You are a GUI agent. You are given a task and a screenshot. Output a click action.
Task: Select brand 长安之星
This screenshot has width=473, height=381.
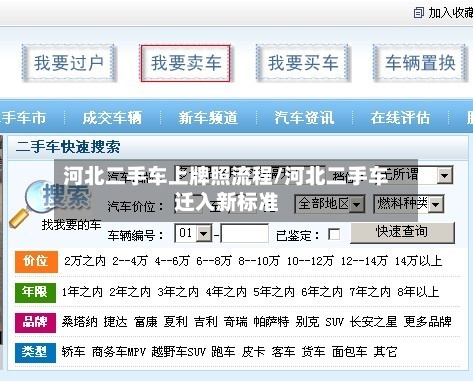[x=373, y=322]
